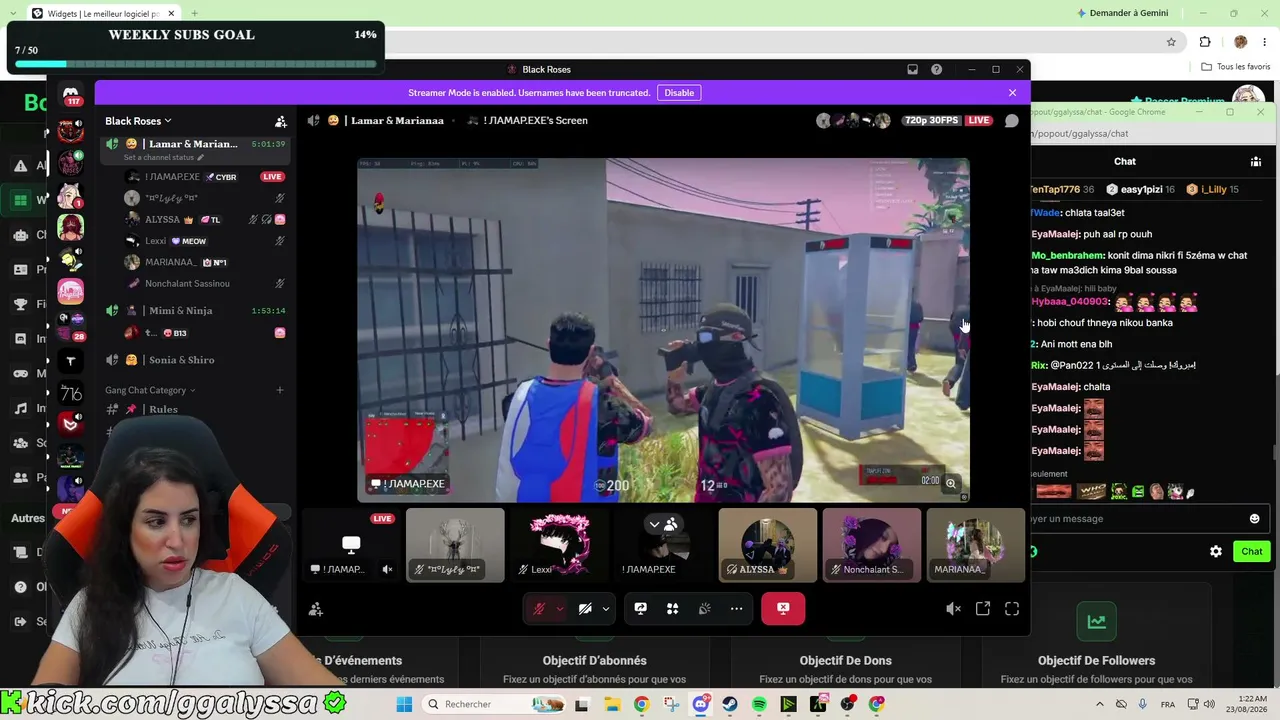This screenshot has height=720, width=1280.
Task: Share your screen in the call
Action: pos(641,608)
